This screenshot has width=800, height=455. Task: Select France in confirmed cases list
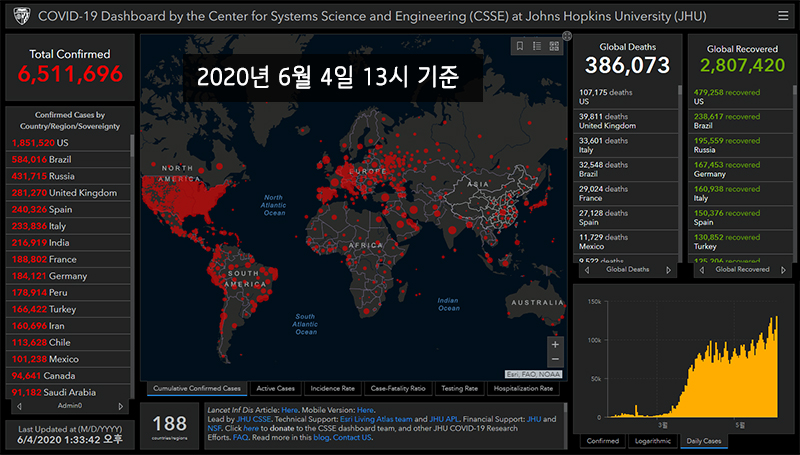click(x=68, y=259)
